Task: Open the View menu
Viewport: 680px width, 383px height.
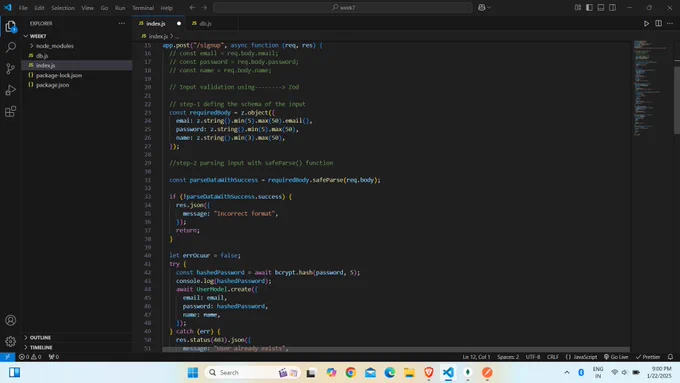Action: 88,8
